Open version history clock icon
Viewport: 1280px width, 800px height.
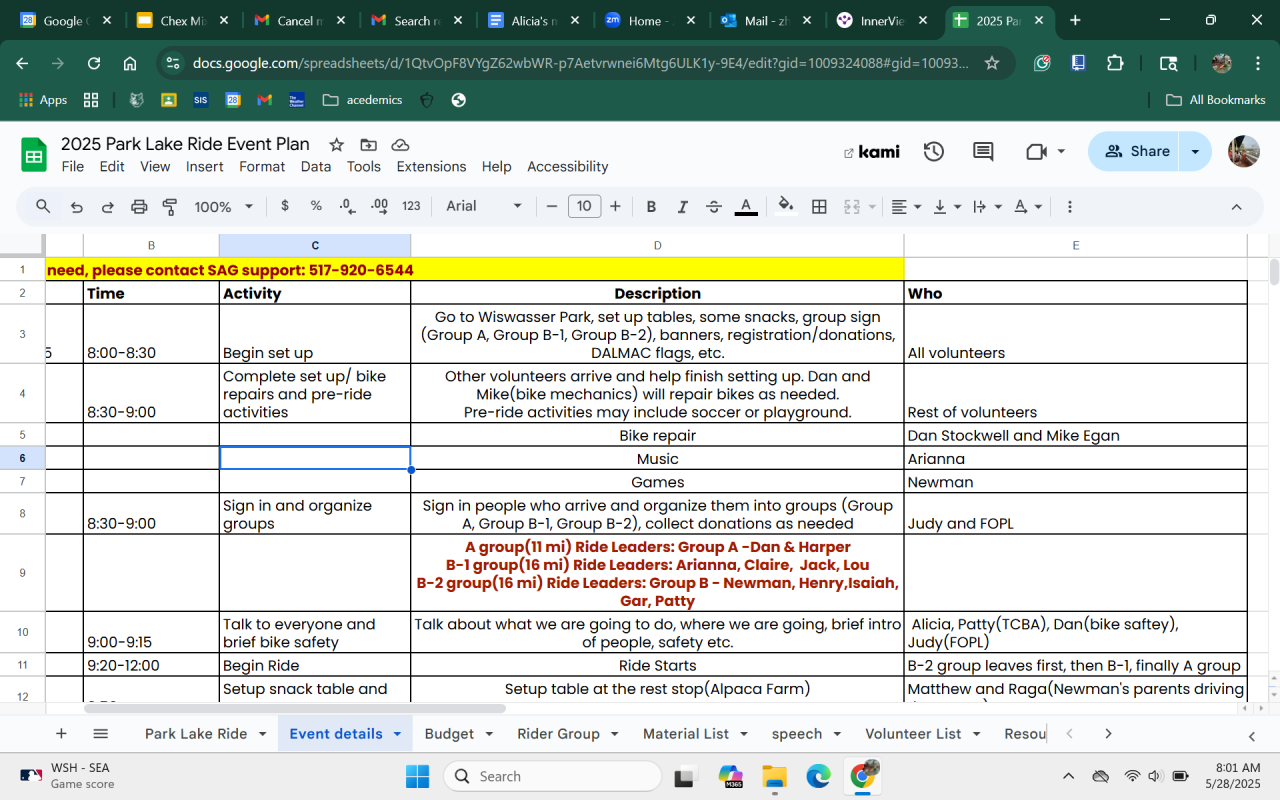(933, 152)
